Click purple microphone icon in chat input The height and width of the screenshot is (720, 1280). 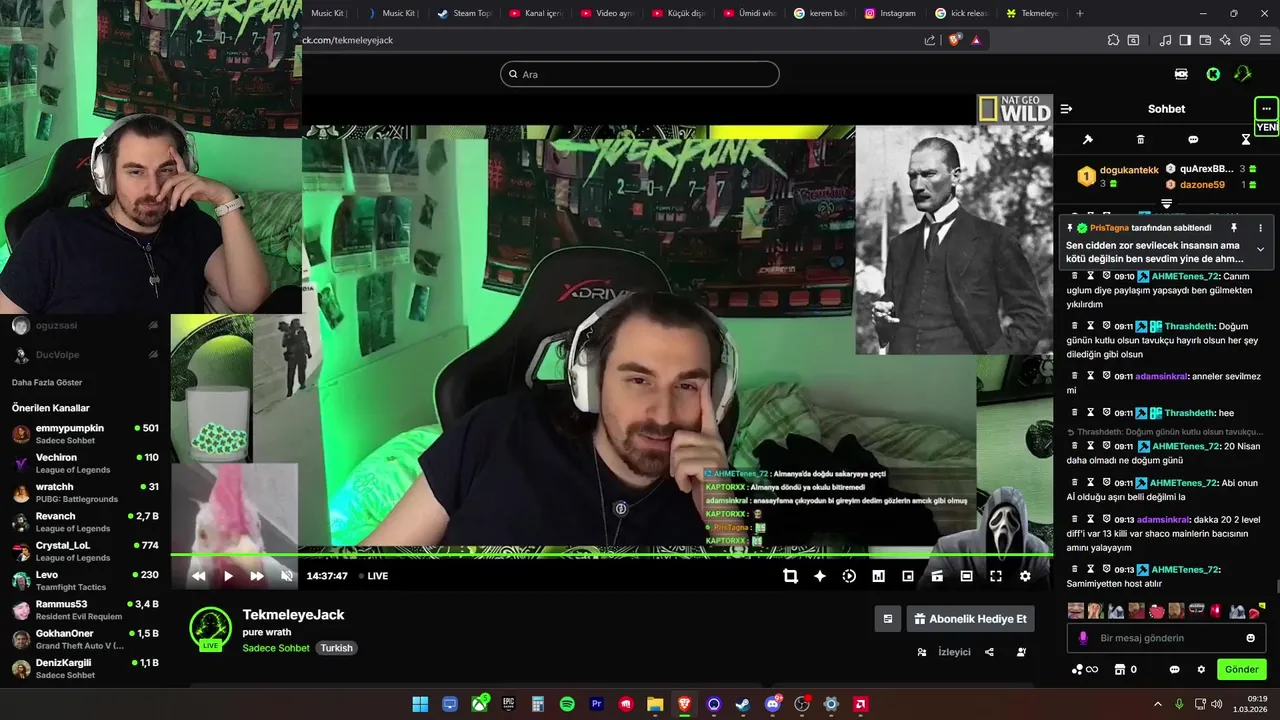[x=1083, y=638]
